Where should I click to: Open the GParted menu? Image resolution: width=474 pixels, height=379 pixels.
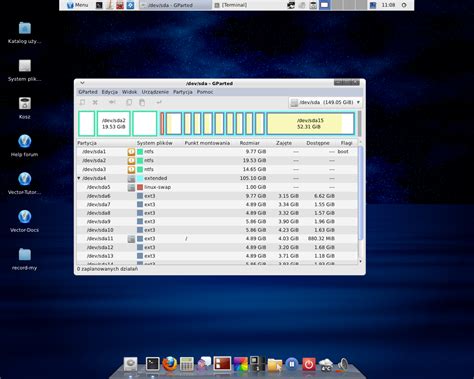coord(88,92)
